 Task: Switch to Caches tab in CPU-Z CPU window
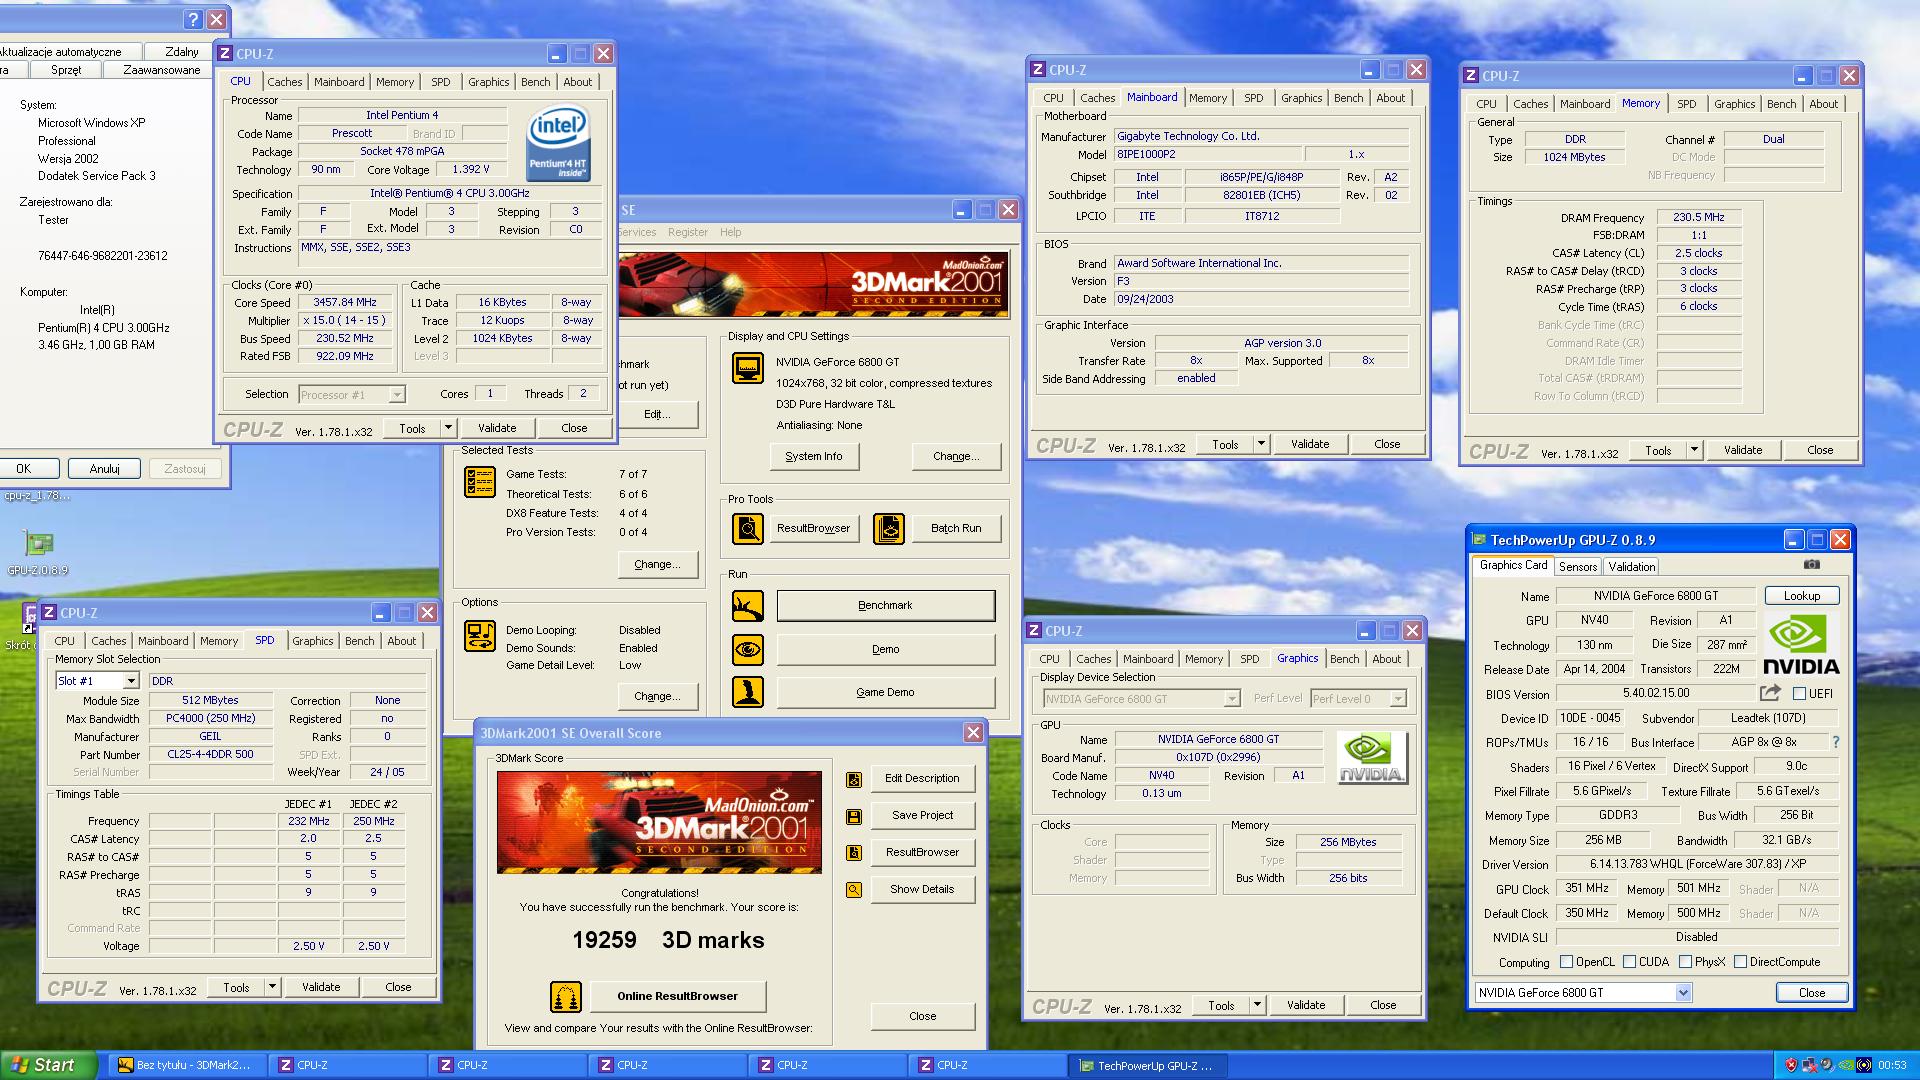tap(284, 82)
